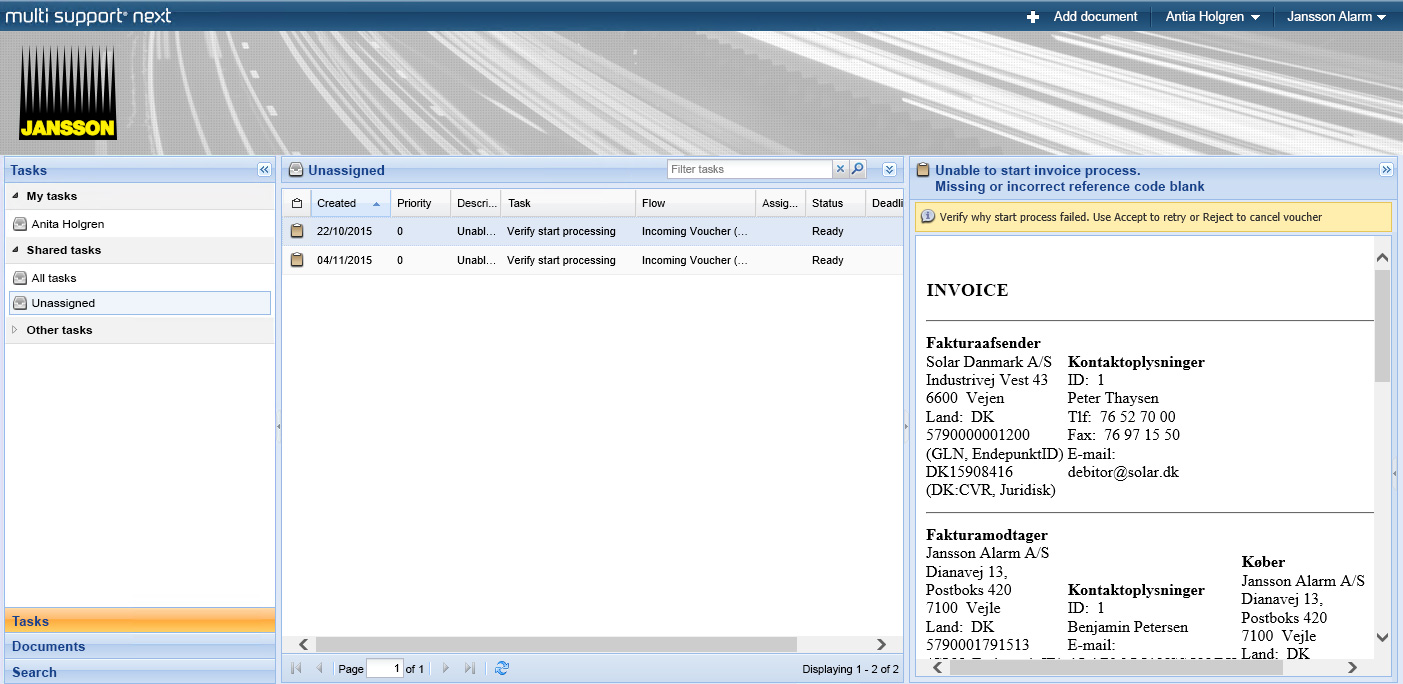Open the Add document link
1403x684 pixels.
pos(1095,17)
